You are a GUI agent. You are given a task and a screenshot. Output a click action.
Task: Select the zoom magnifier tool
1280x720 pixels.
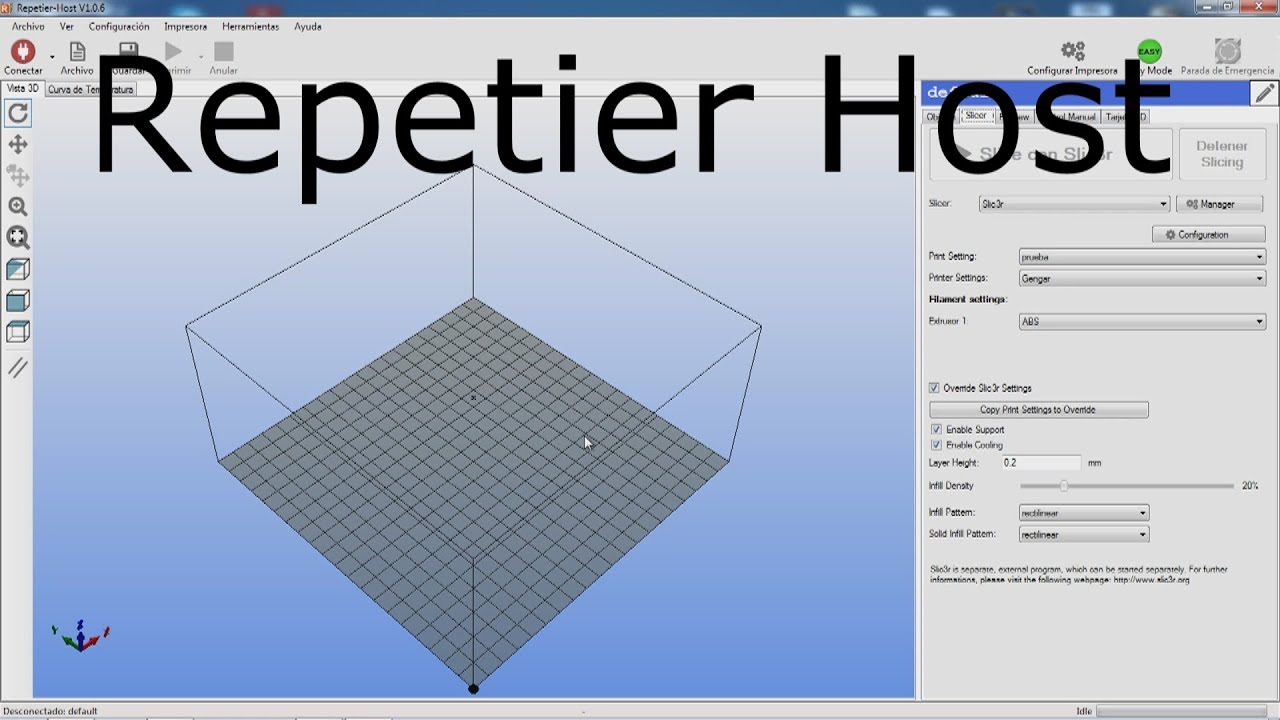(18, 207)
